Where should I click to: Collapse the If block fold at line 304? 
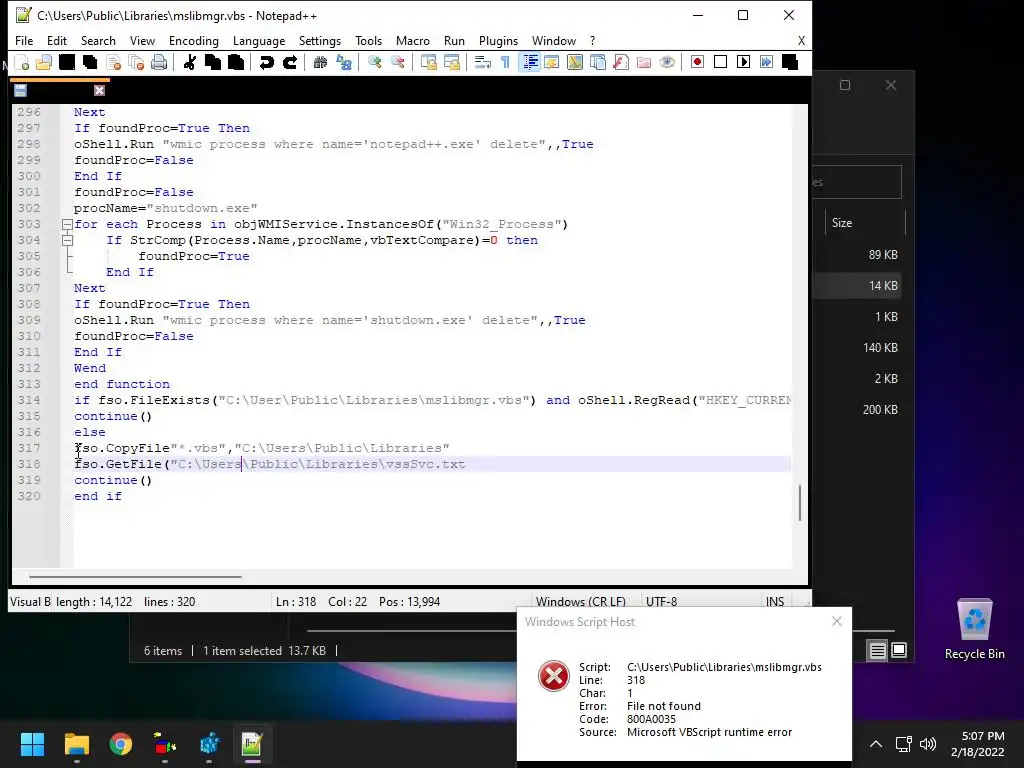click(67, 240)
